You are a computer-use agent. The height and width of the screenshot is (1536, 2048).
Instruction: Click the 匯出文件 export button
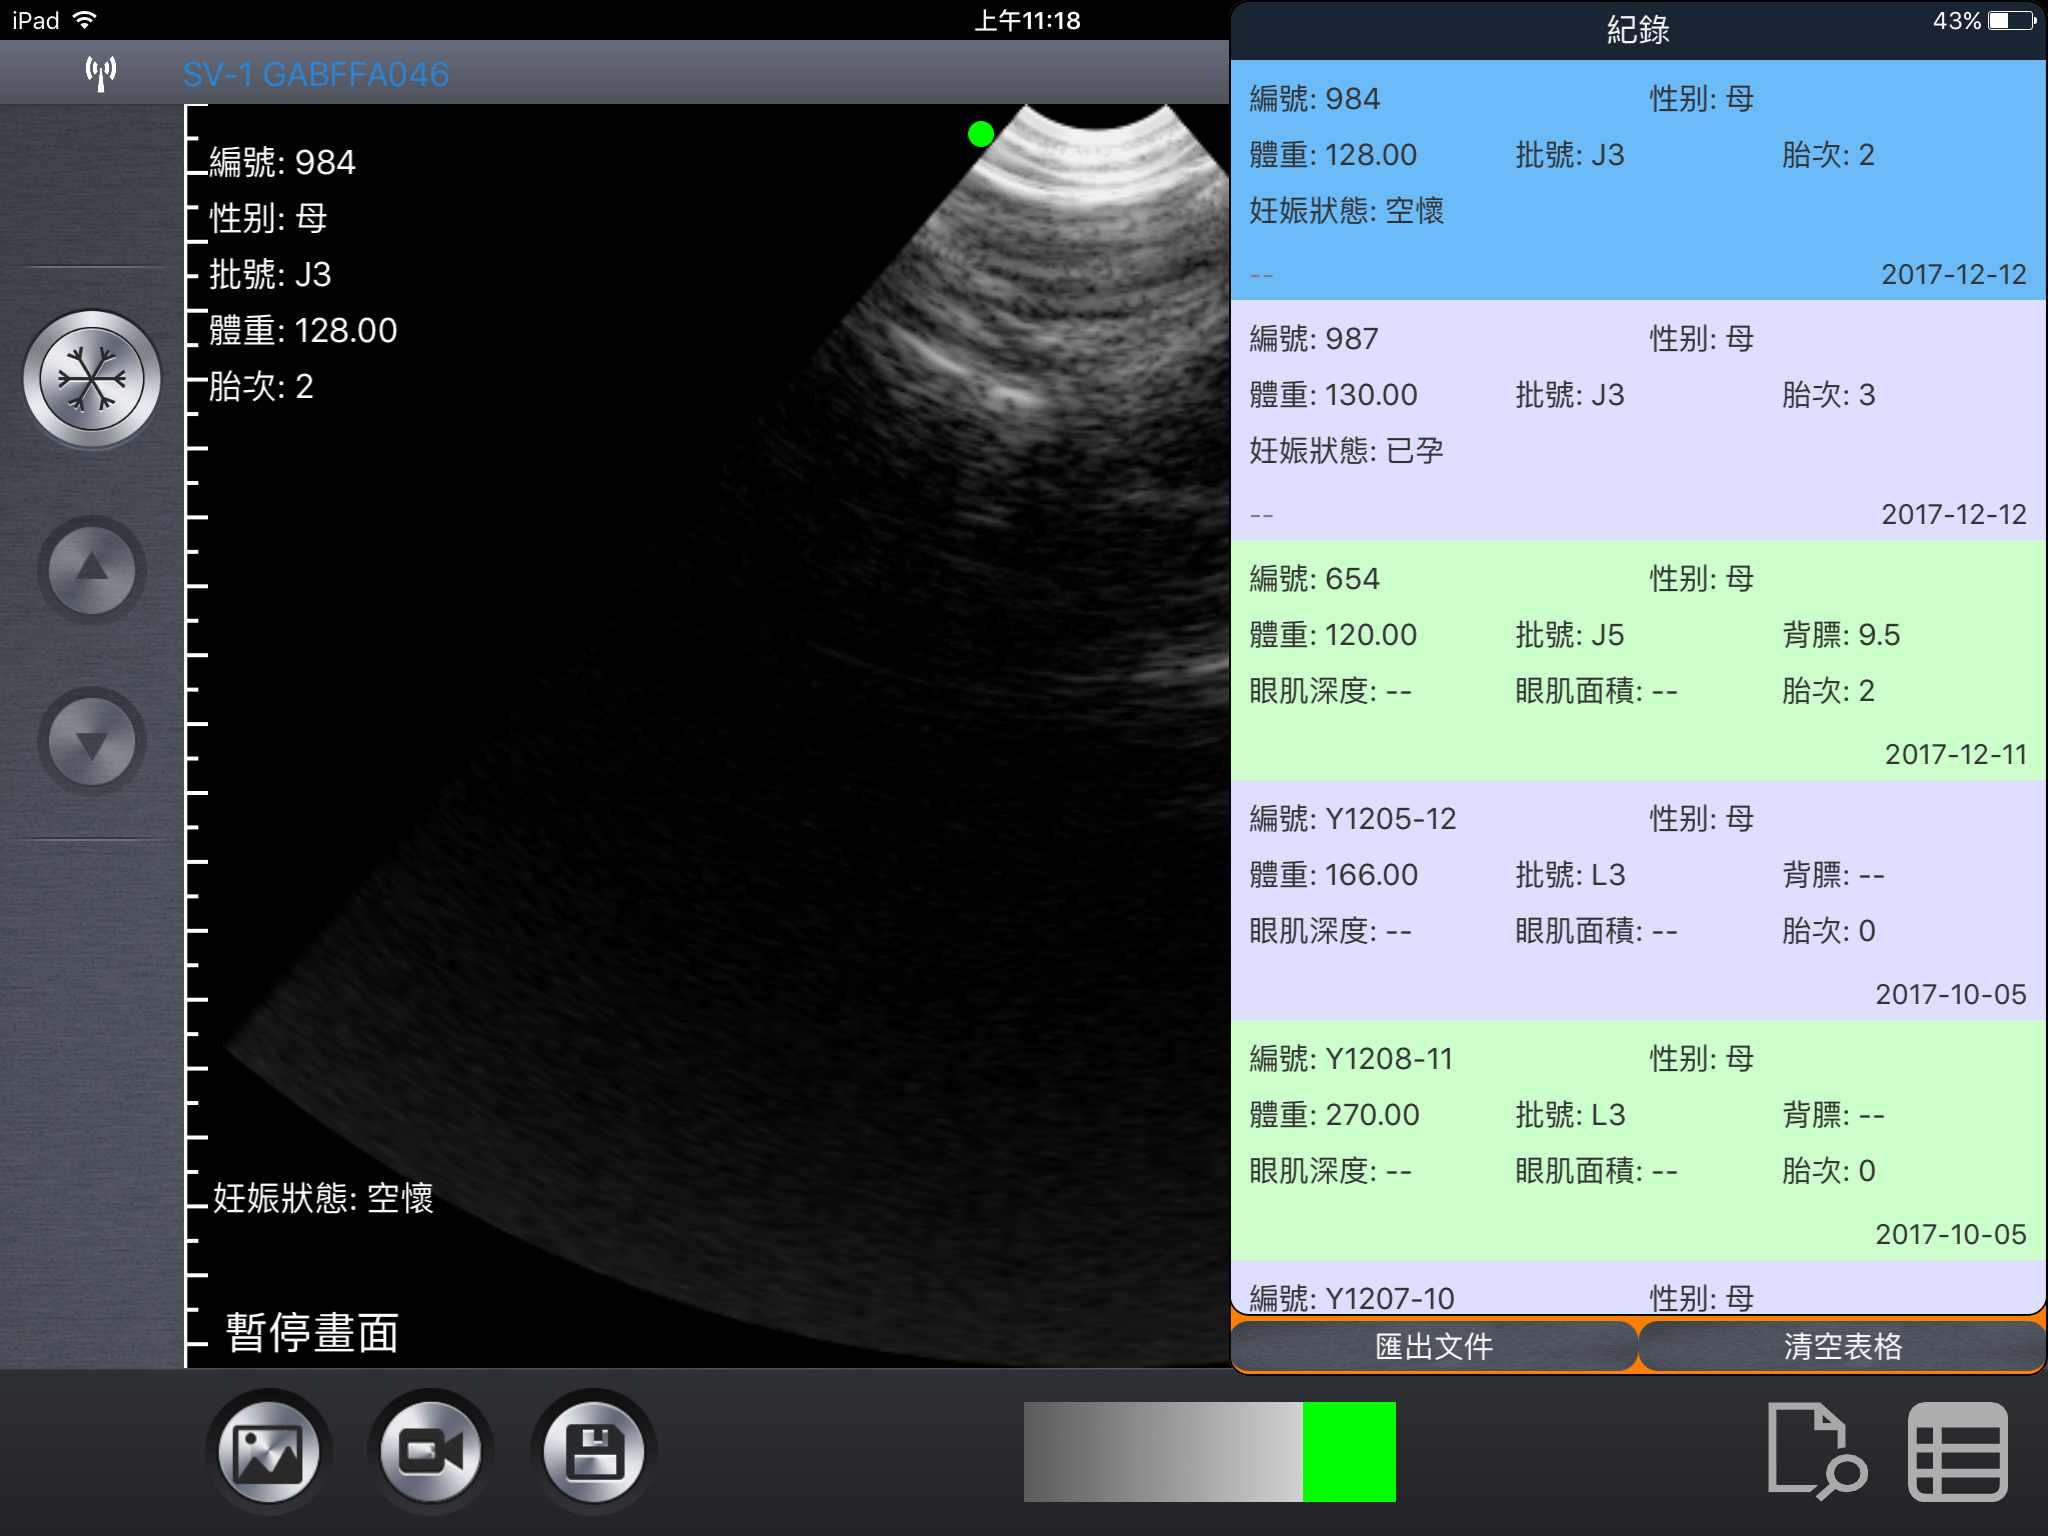(1433, 1347)
